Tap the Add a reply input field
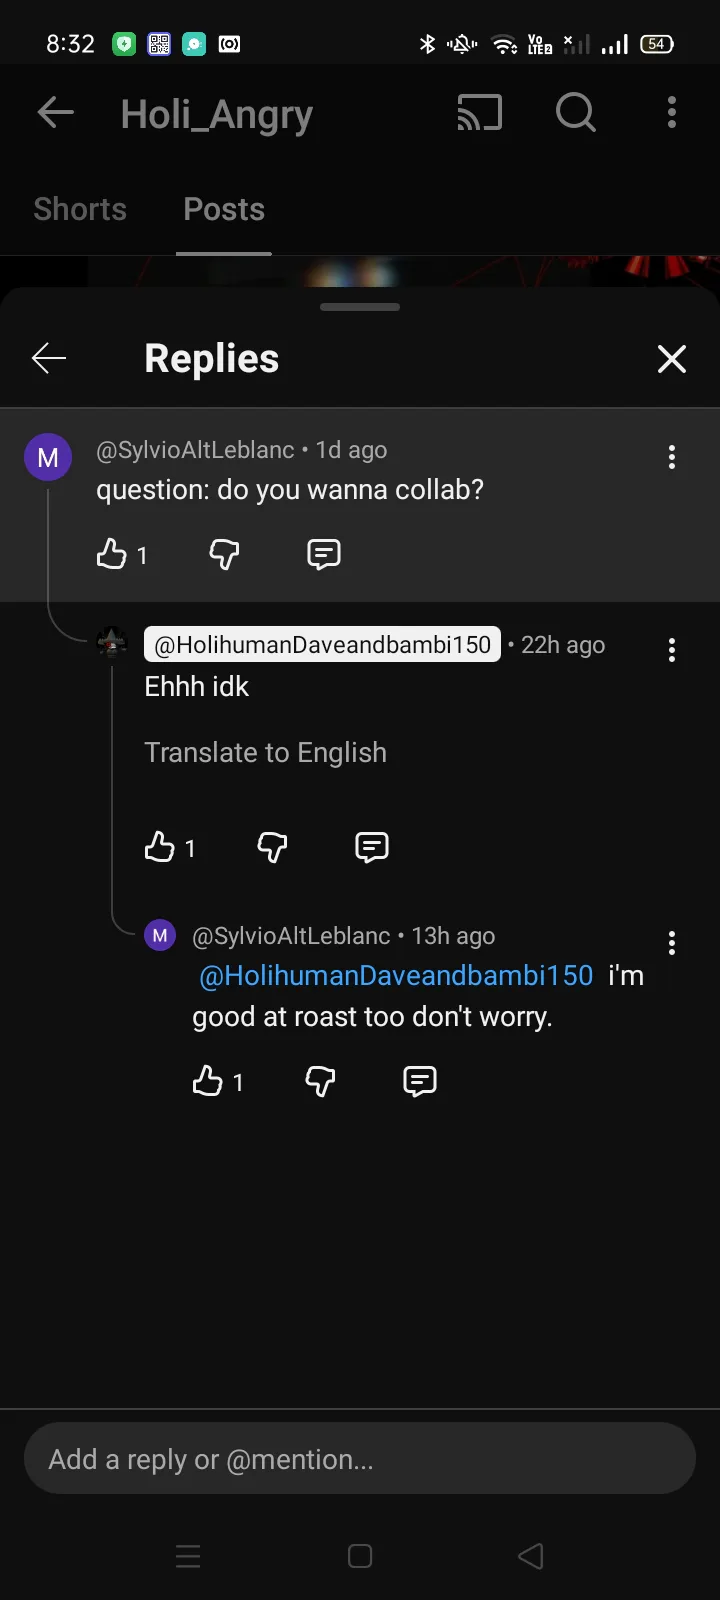Image resolution: width=720 pixels, height=1600 pixels. [x=360, y=1459]
